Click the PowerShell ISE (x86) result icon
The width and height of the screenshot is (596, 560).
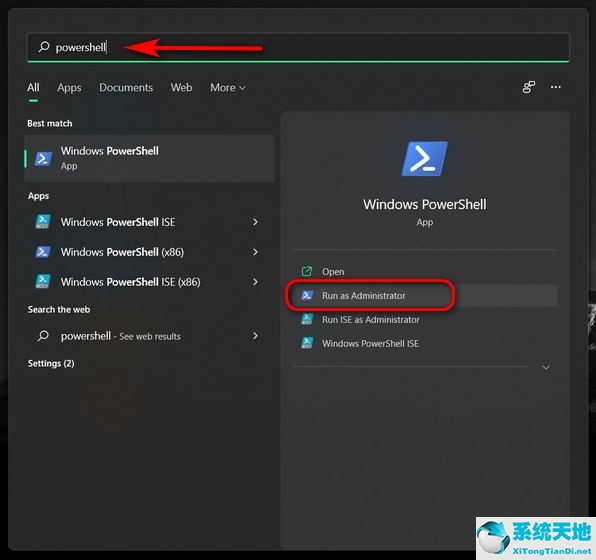point(43,281)
